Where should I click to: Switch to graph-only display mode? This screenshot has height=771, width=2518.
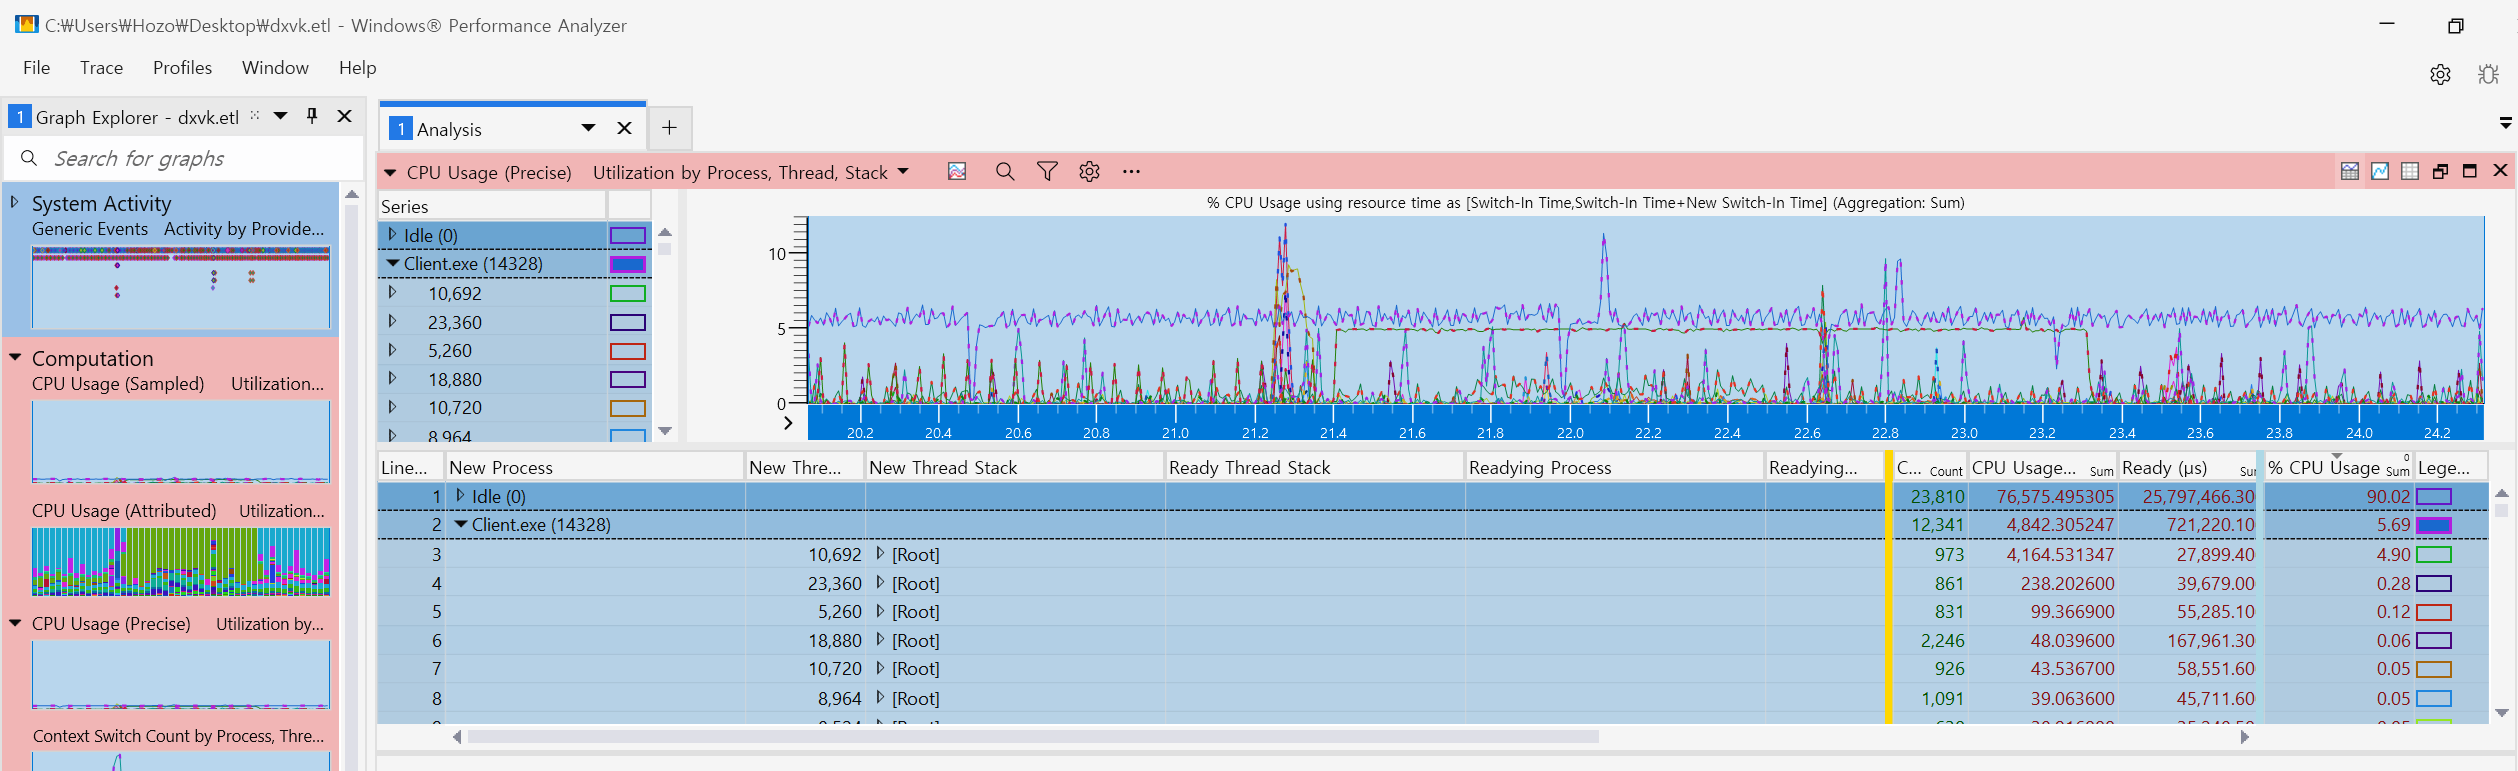point(2380,171)
